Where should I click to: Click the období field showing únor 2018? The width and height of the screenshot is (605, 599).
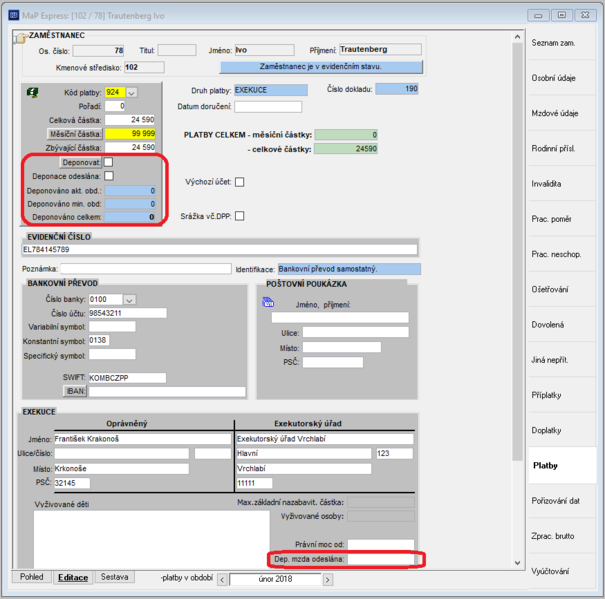tap(275, 579)
